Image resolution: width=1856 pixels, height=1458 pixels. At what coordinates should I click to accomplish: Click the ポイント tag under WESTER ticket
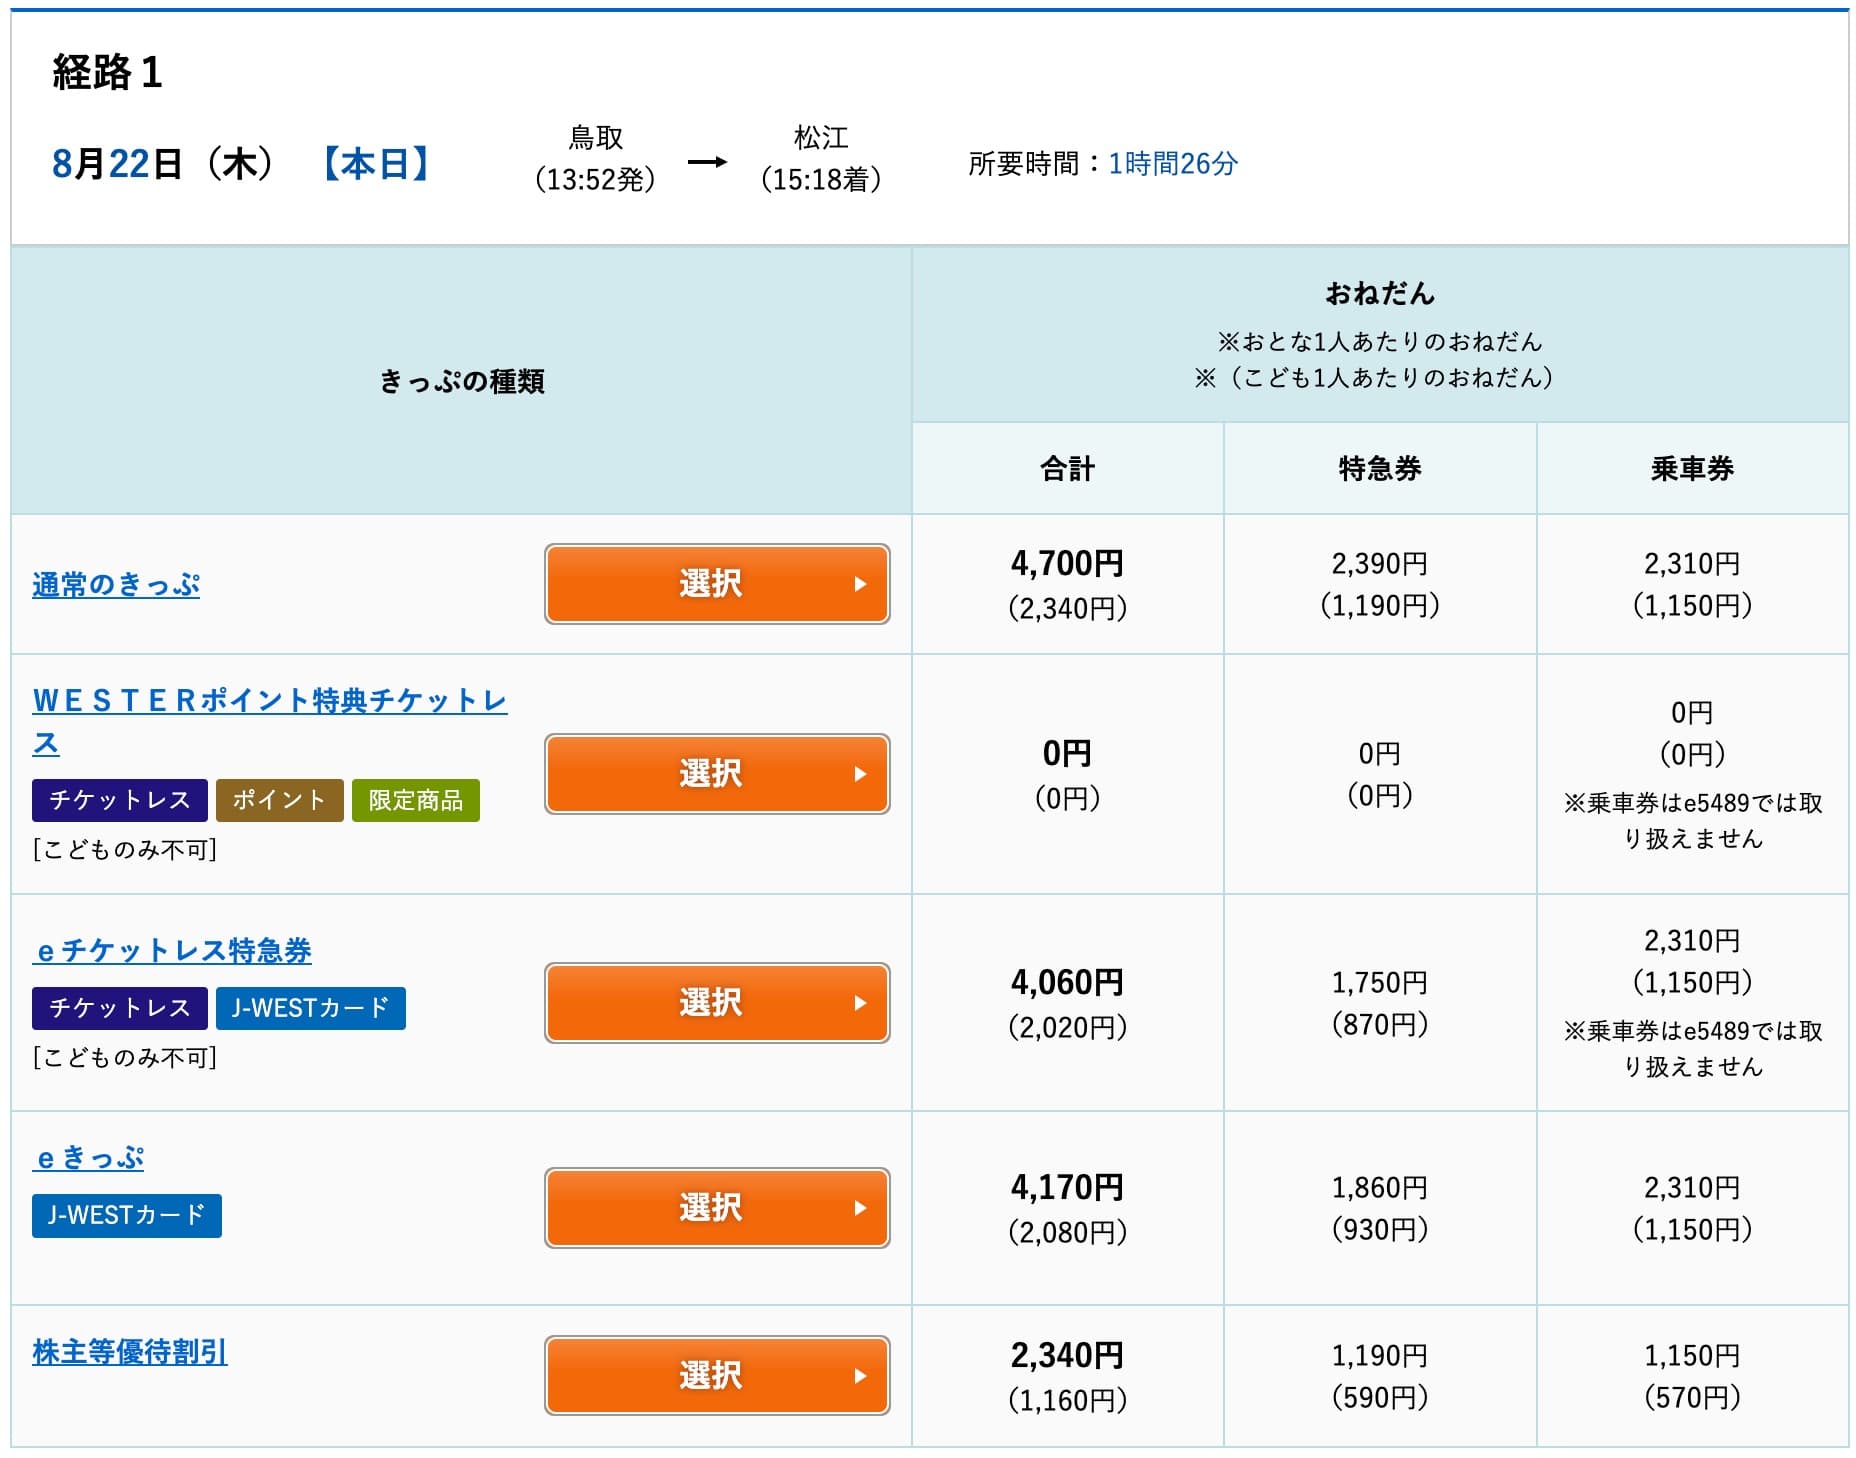pos(280,800)
